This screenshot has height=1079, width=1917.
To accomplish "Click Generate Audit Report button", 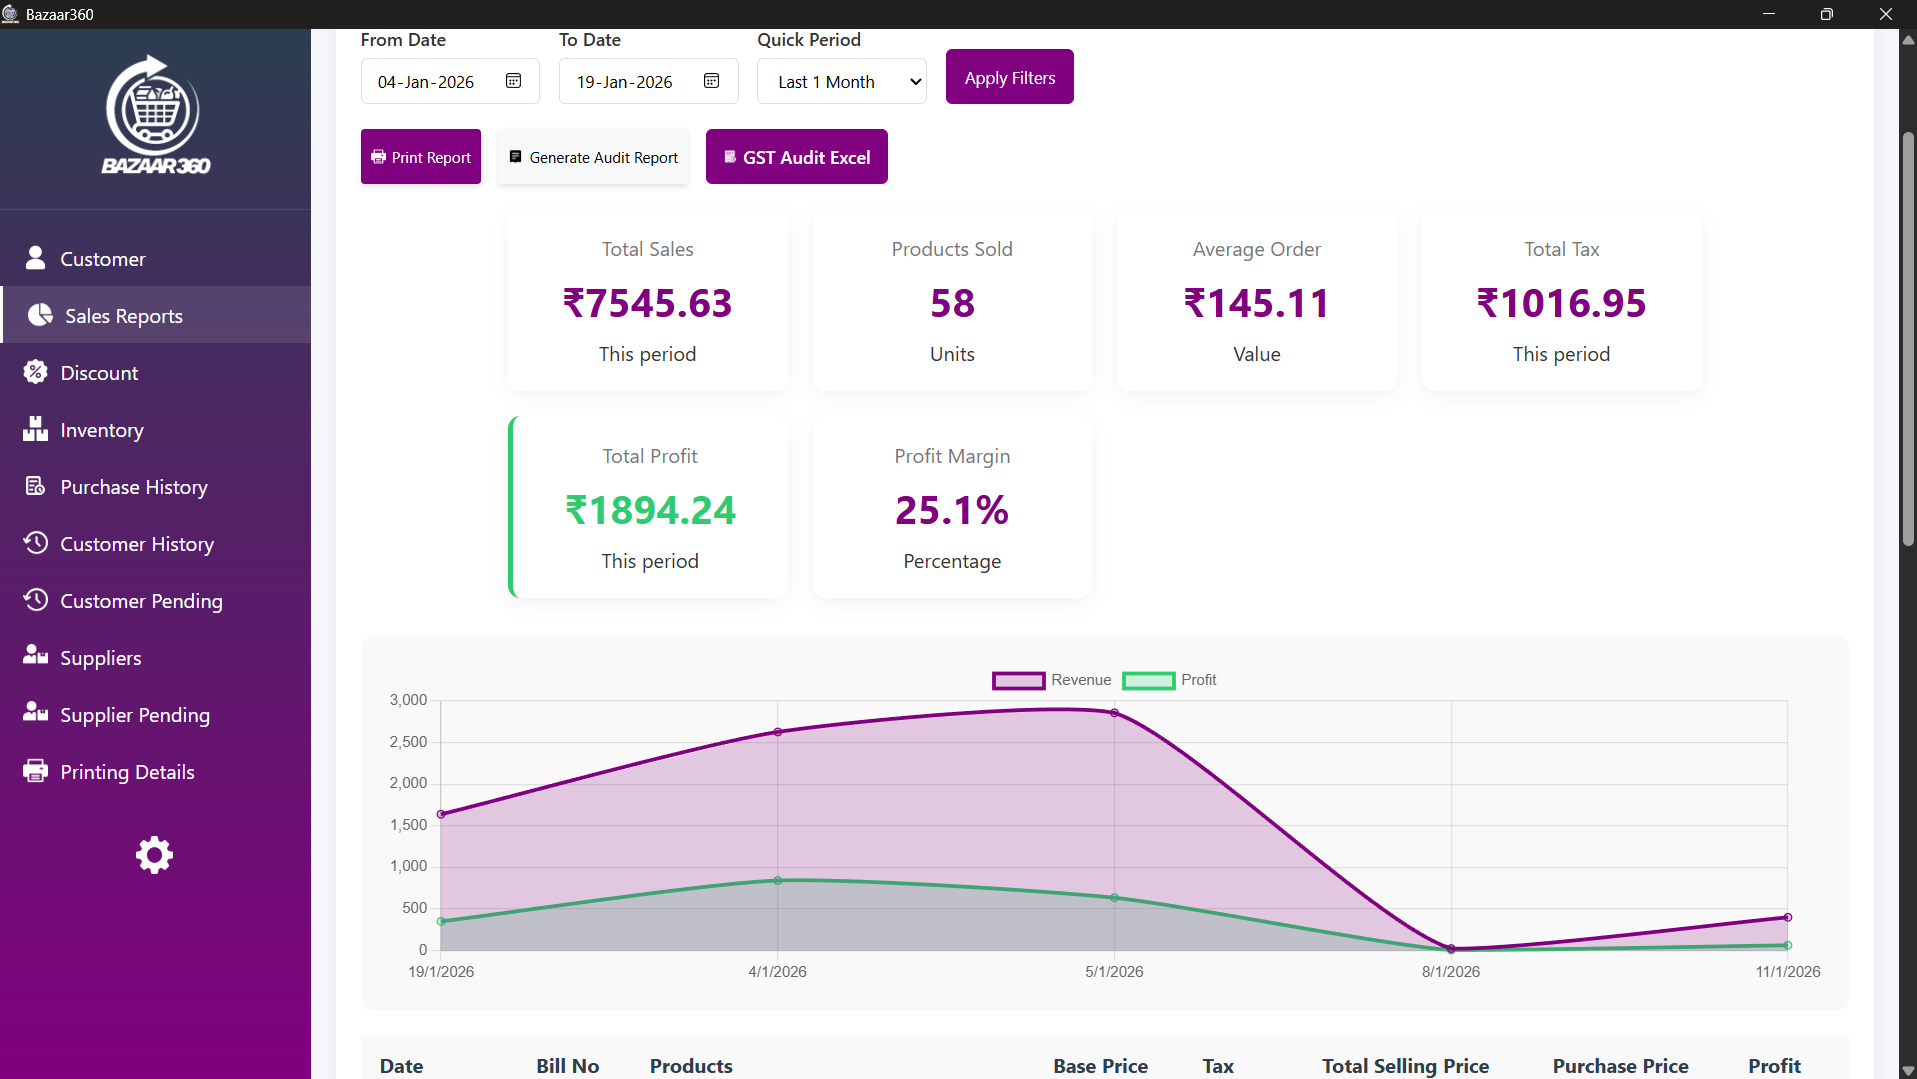I will point(593,157).
